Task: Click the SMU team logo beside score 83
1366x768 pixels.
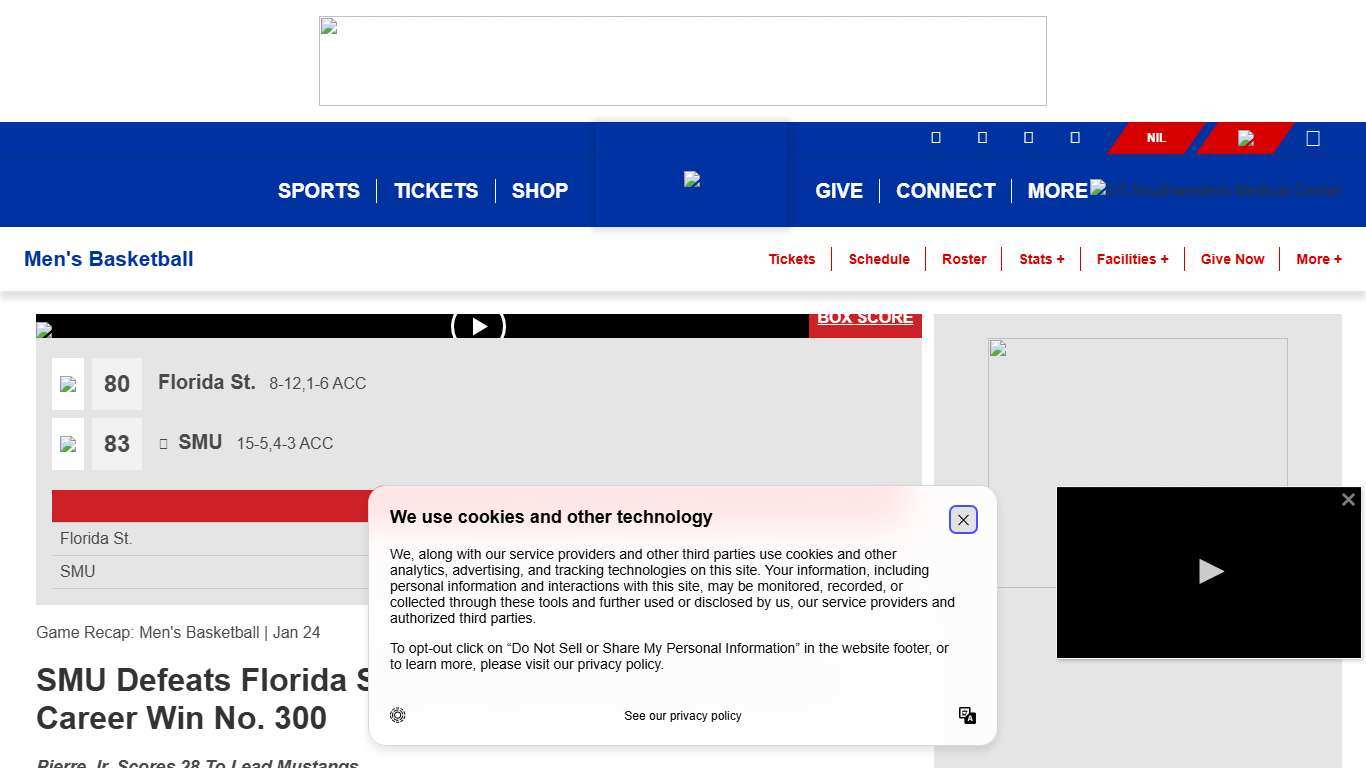Action: click(x=68, y=444)
